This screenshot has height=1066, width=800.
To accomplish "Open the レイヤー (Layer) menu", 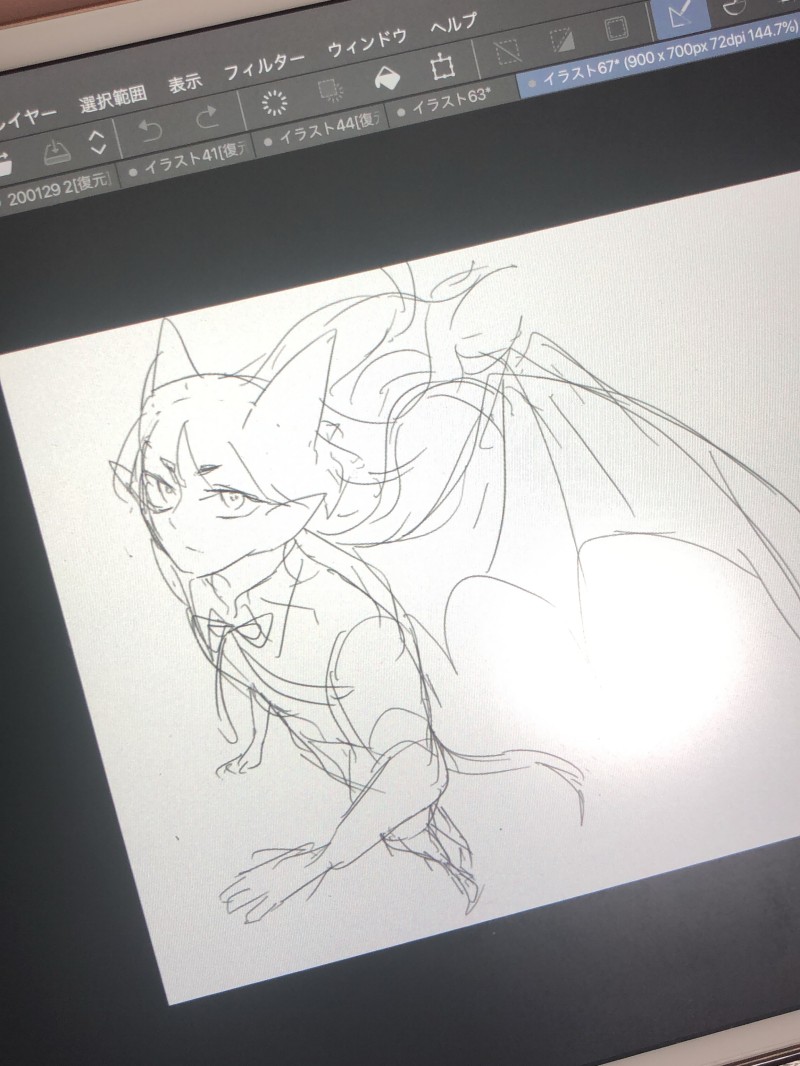I will 26,118.
